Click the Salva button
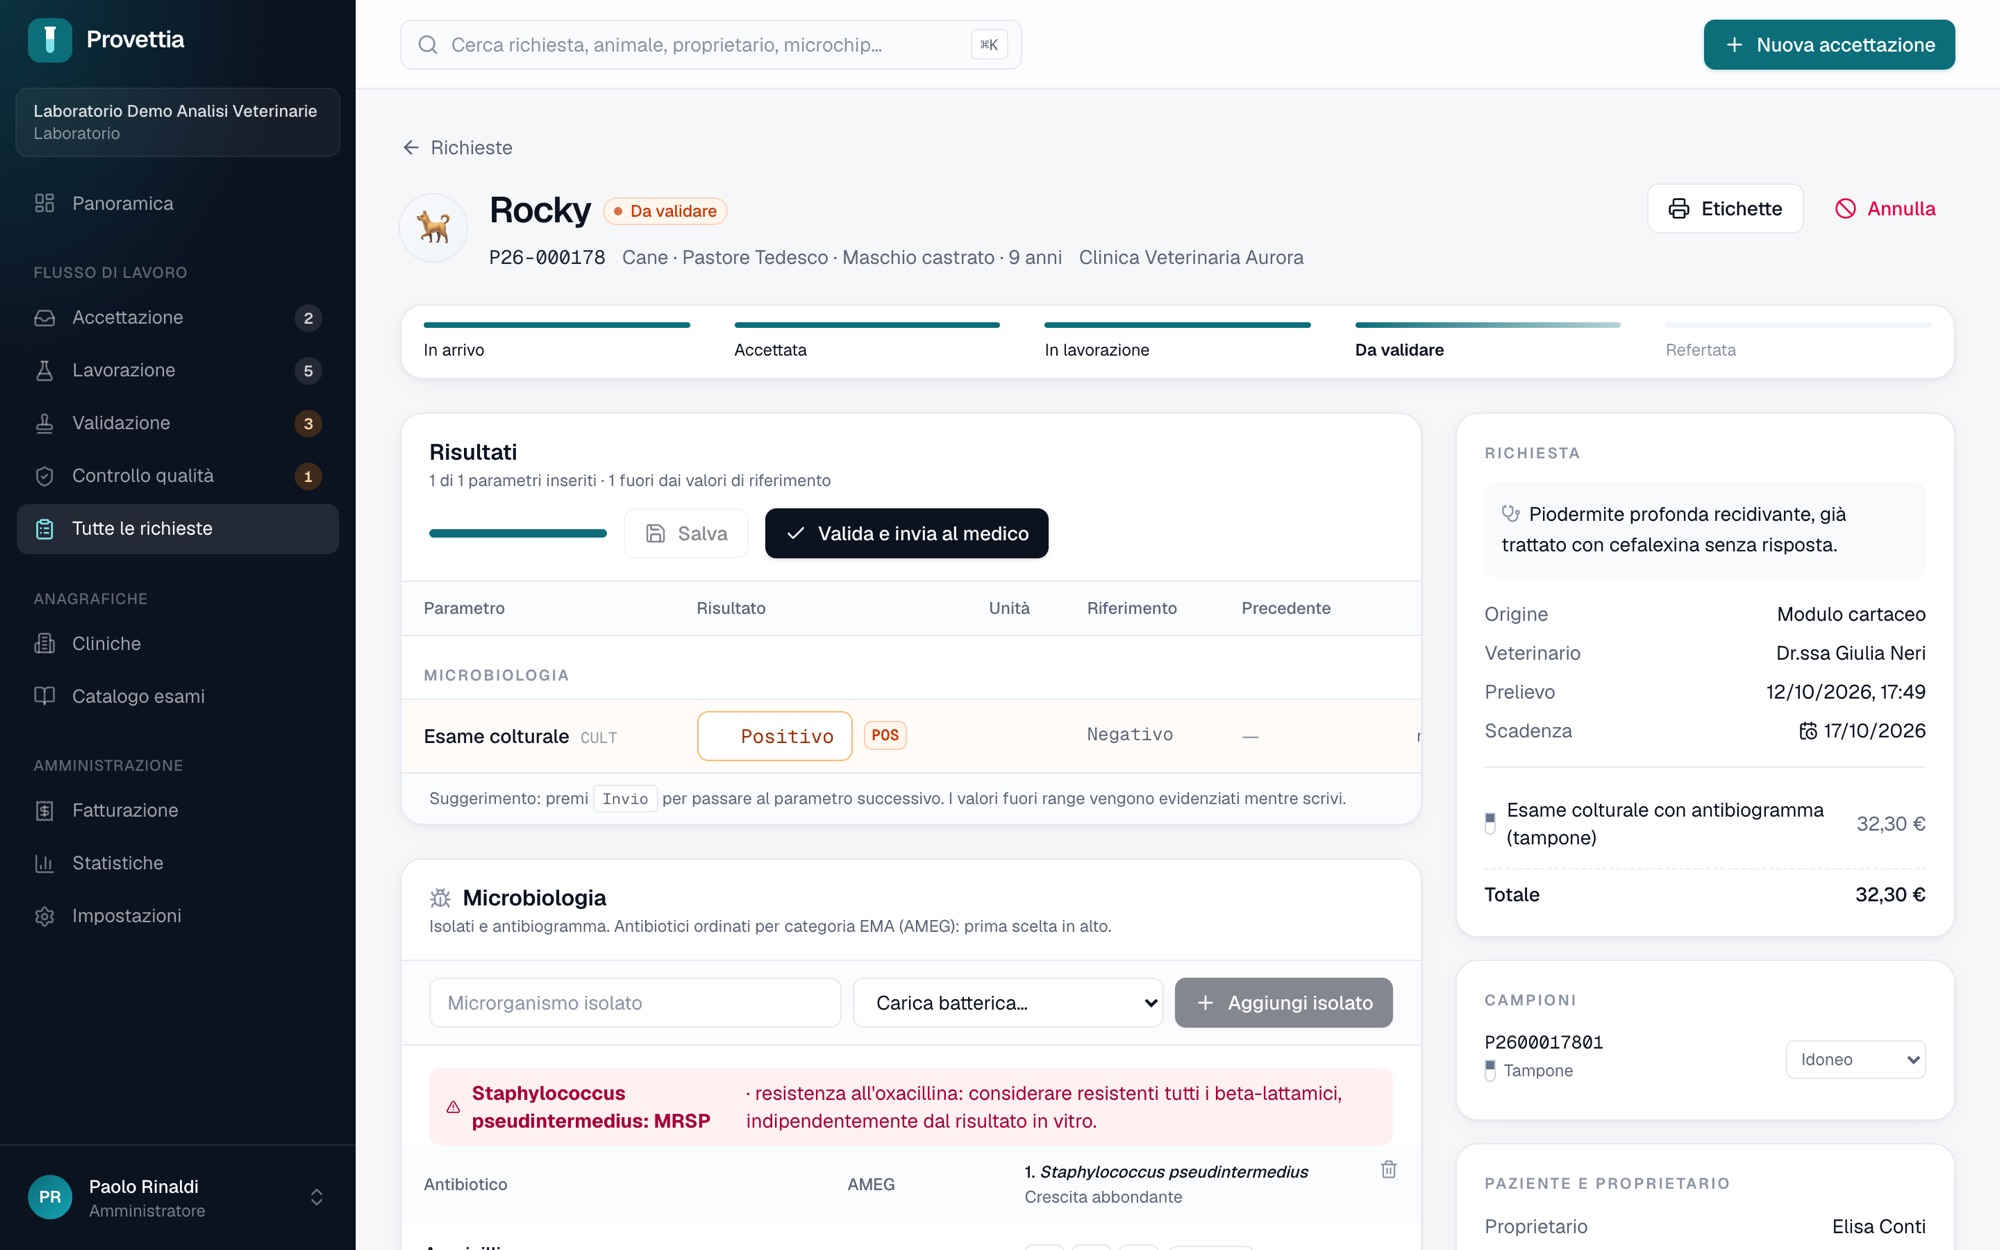2000x1250 pixels. tap(686, 533)
